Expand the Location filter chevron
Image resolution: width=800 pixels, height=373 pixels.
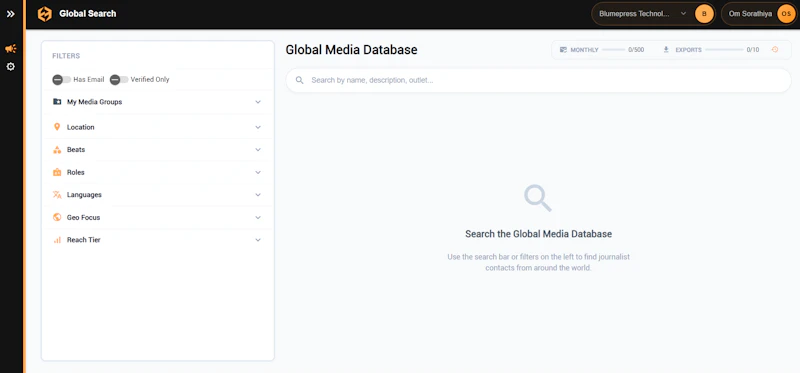click(258, 127)
